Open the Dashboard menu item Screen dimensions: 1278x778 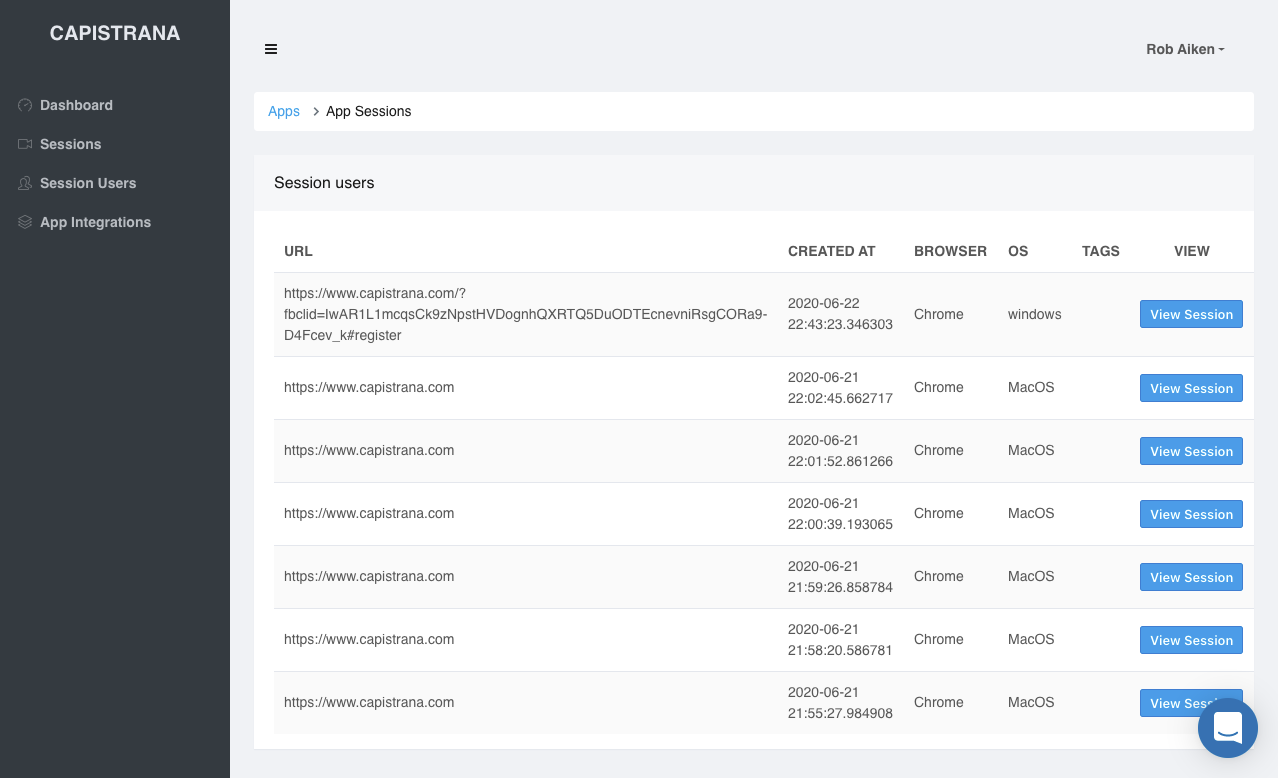[76, 105]
